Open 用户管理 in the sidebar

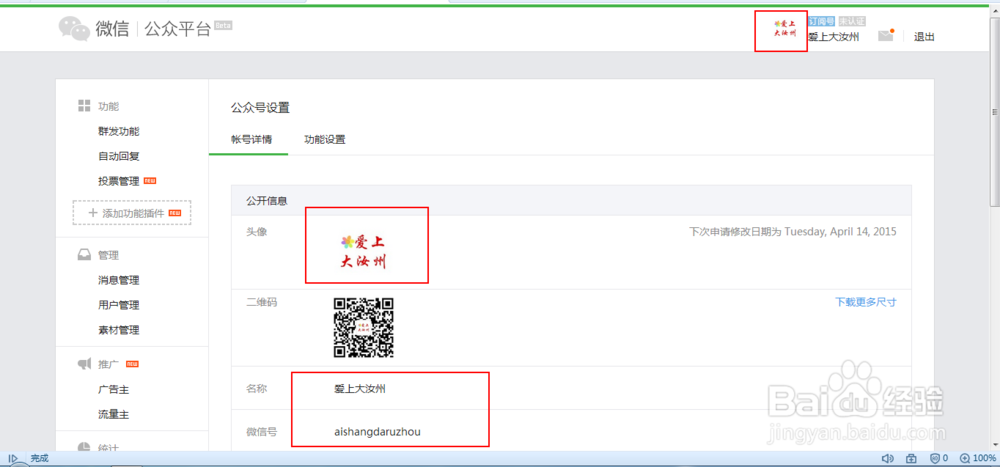119,305
